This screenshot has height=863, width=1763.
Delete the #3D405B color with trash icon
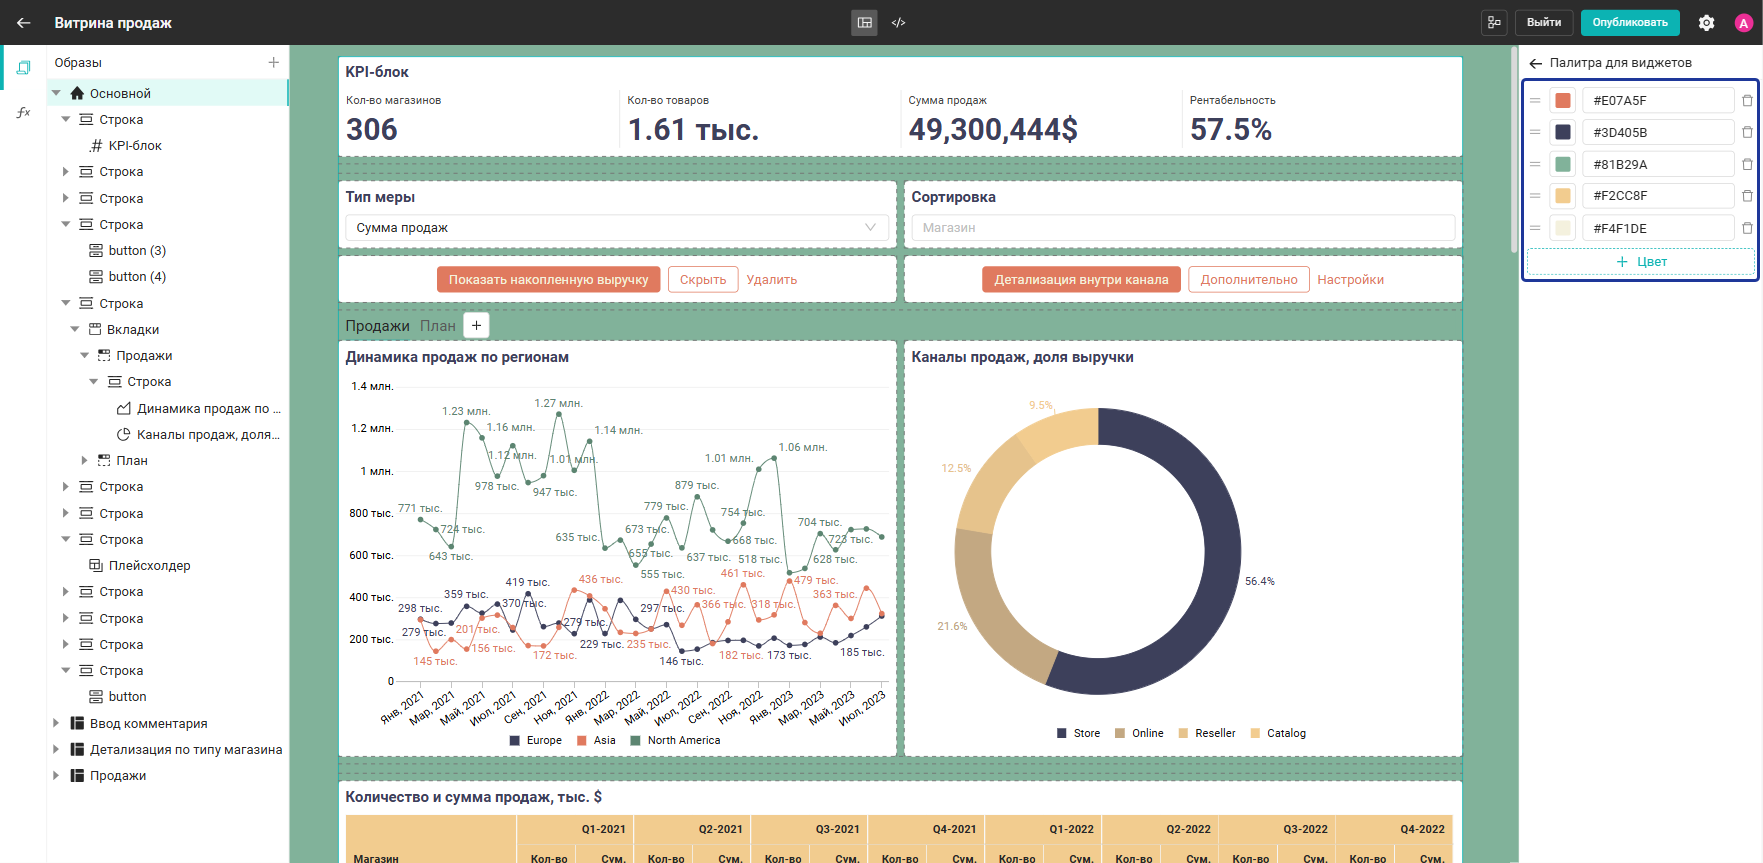click(1747, 132)
